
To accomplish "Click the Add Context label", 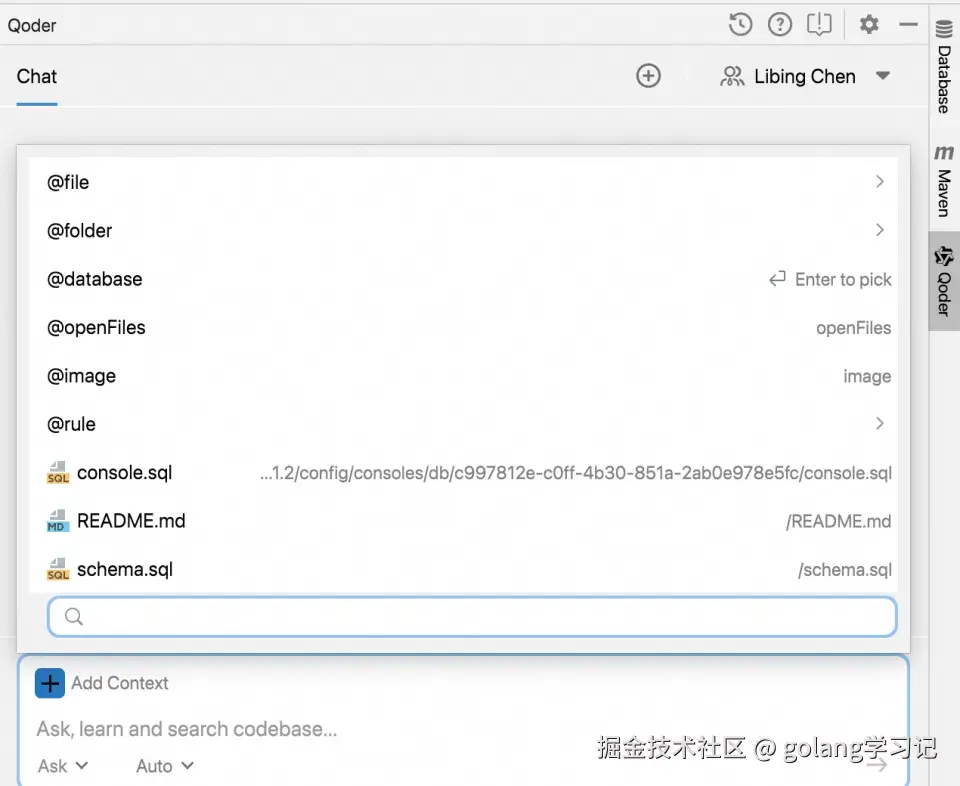I will coord(119,683).
